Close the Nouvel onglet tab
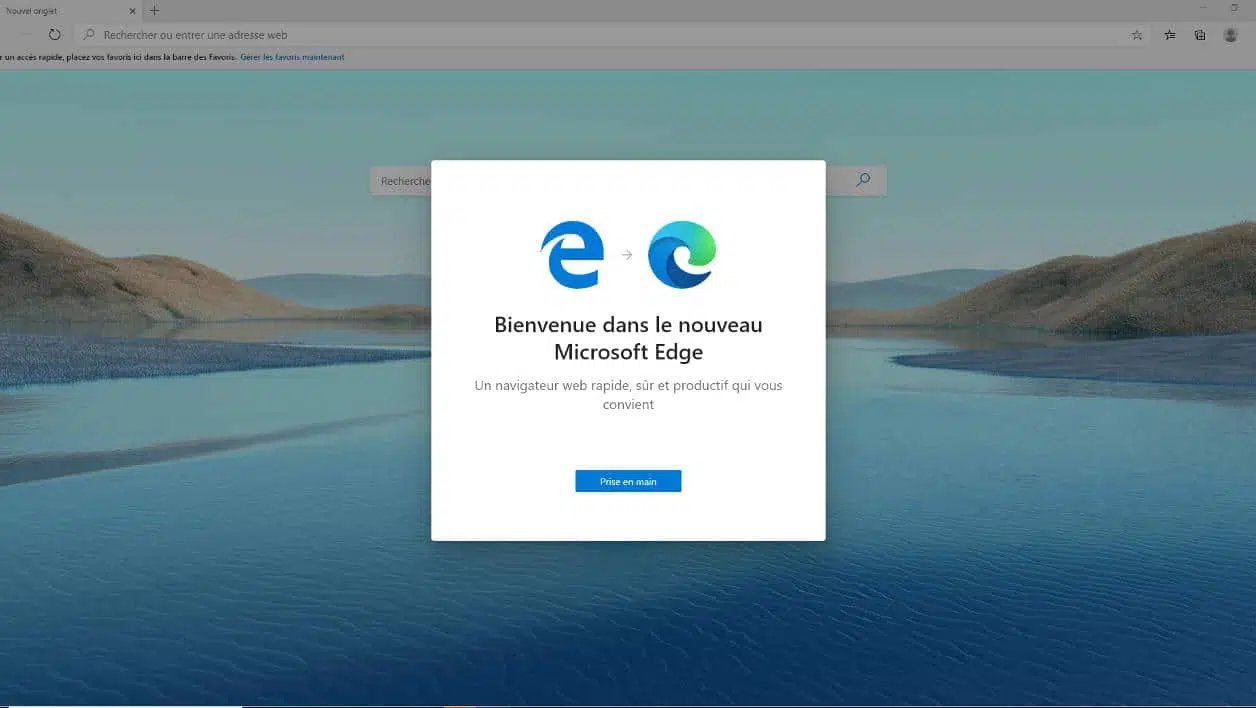The height and width of the screenshot is (708, 1256). coord(132,11)
